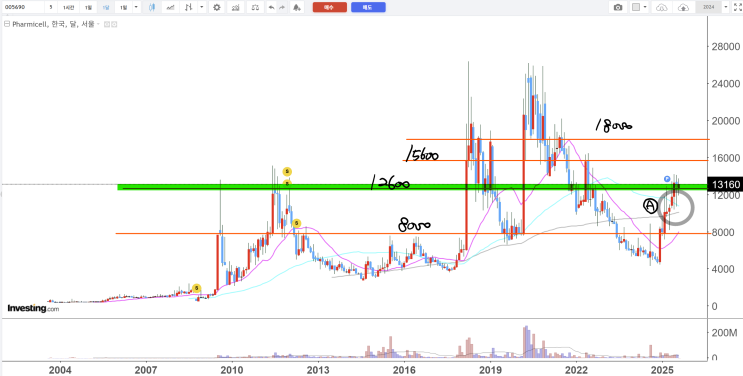The height and width of the screenshot is (376, 743).
Task: Click the compare scales balance icon
Action: pyautogui.click(x=255, y=7)
